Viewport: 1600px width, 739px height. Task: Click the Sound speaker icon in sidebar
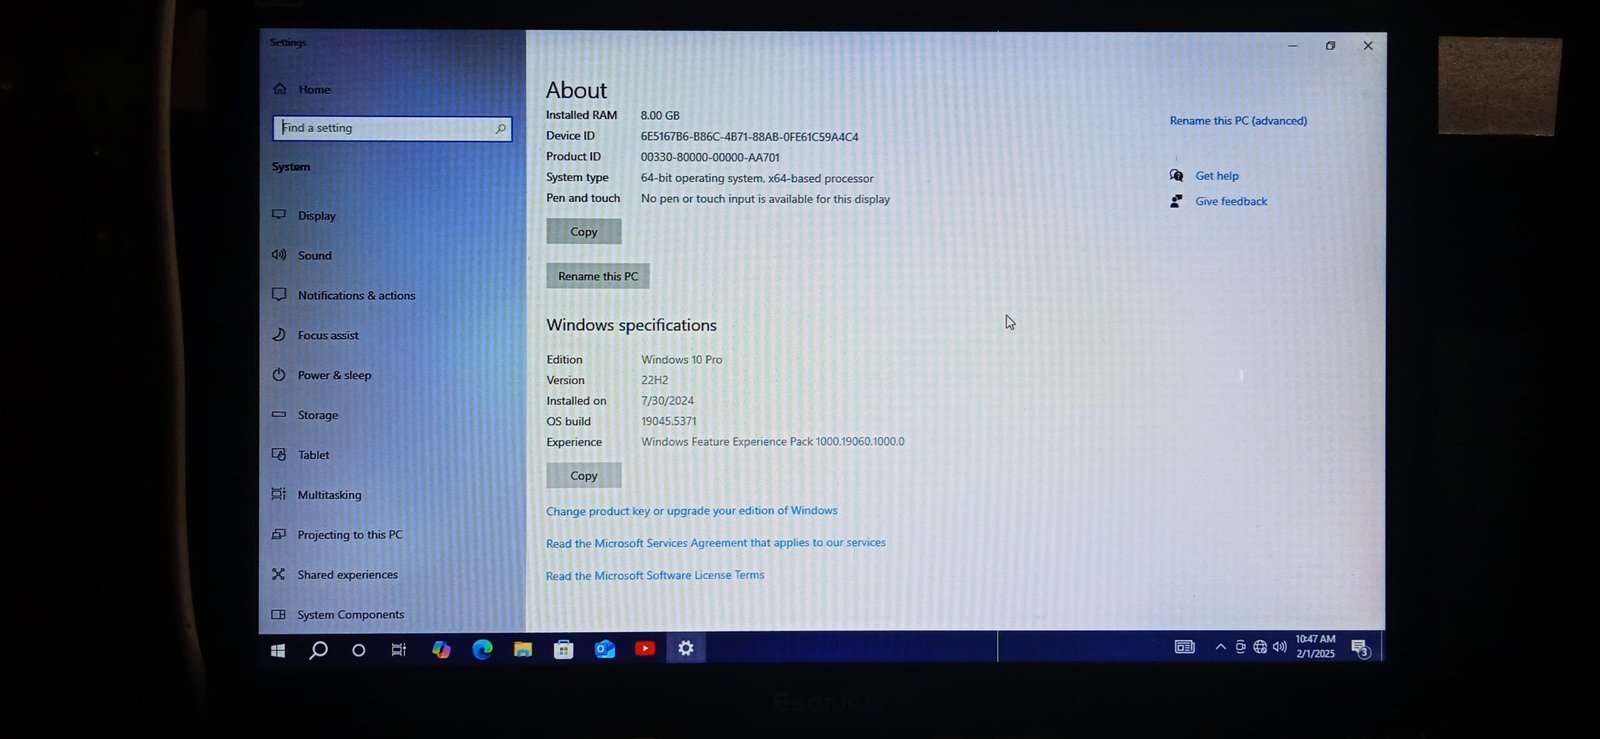[279, 255]
